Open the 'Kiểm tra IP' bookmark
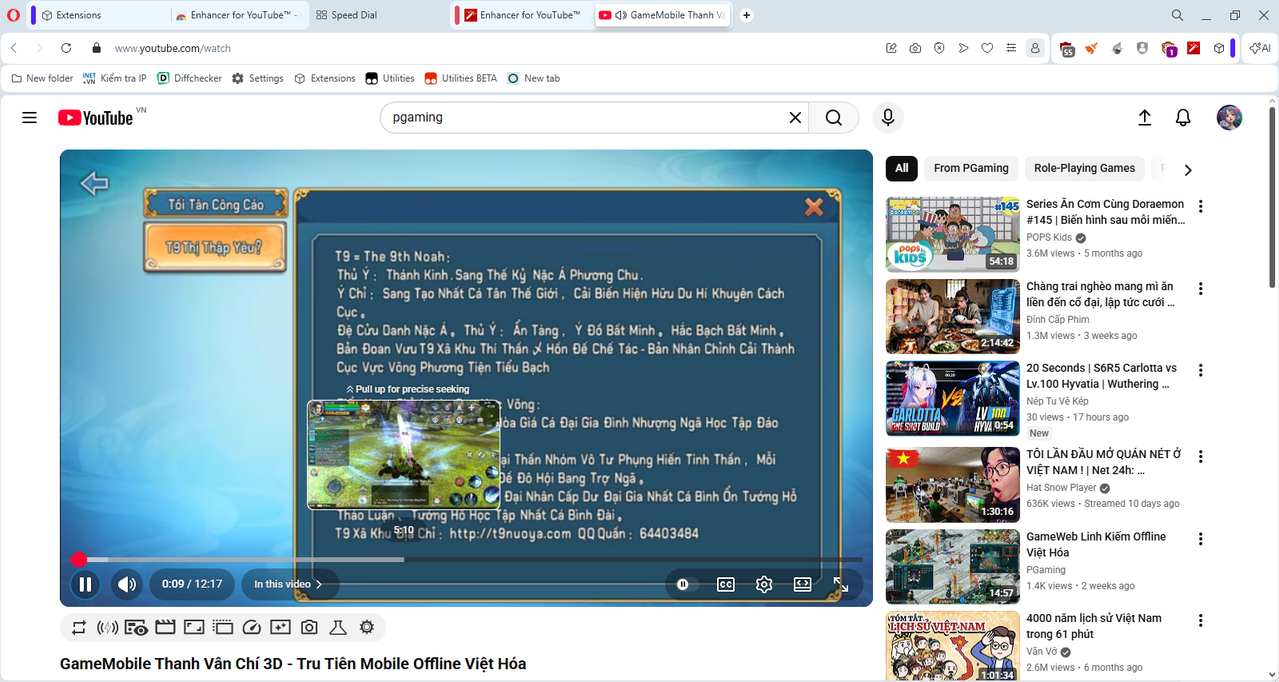1279x682 pixels. (115, 78)
